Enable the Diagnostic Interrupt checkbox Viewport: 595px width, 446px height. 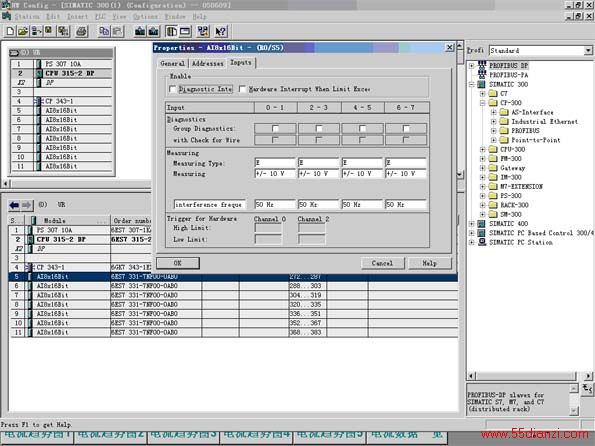(173, 89)
